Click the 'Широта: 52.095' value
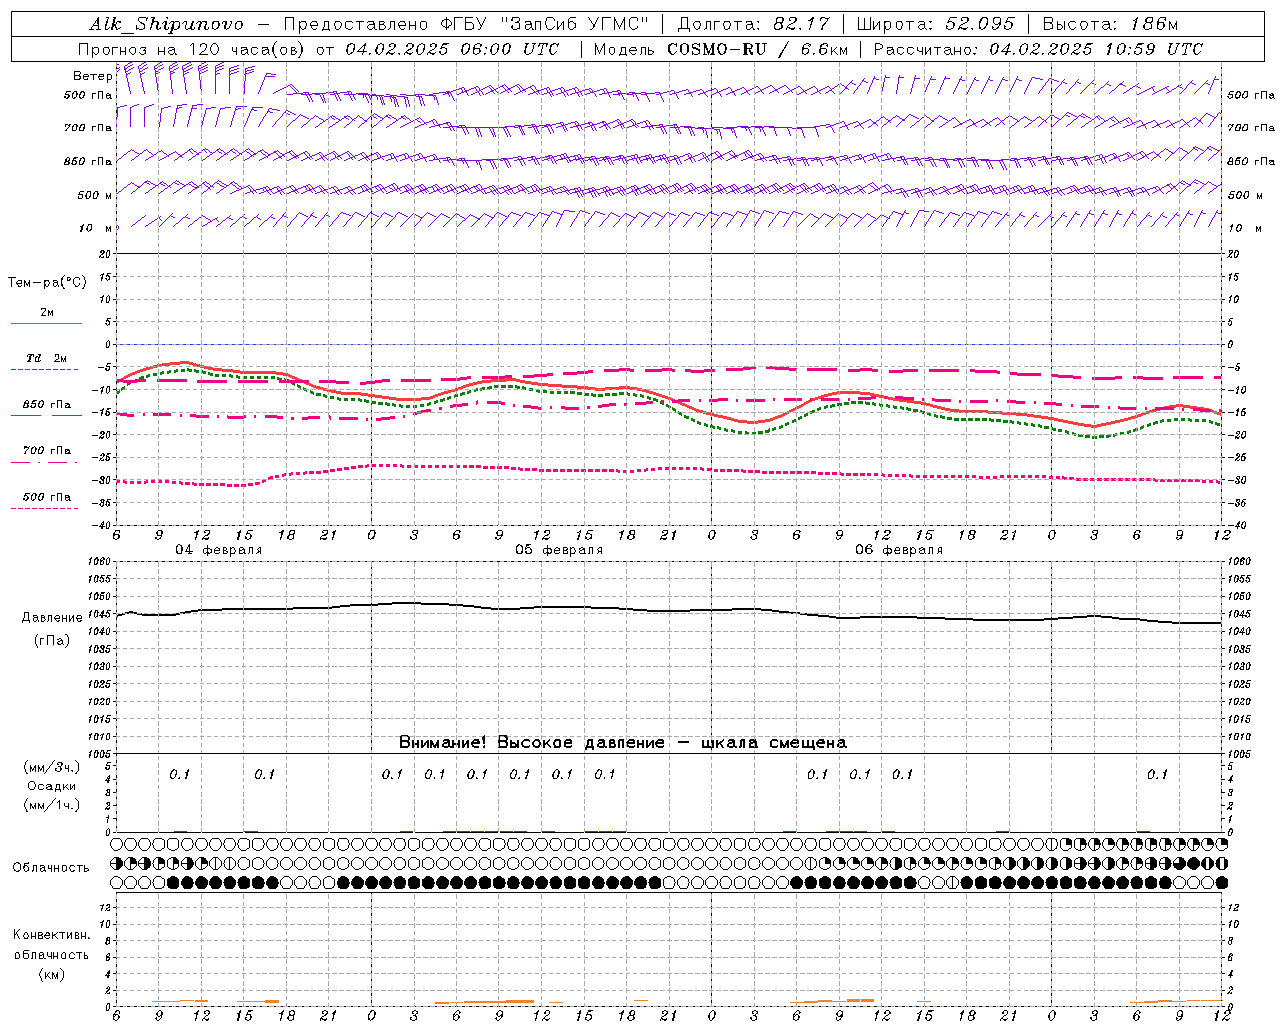The image size is (1280, 1024). point(935,24)
